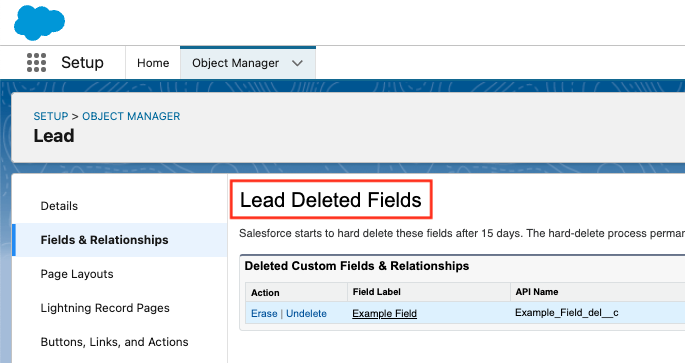This screenshot has height=363, width=685.
Task: Click the Lead Deleted Fields heading
Action: 331,200
